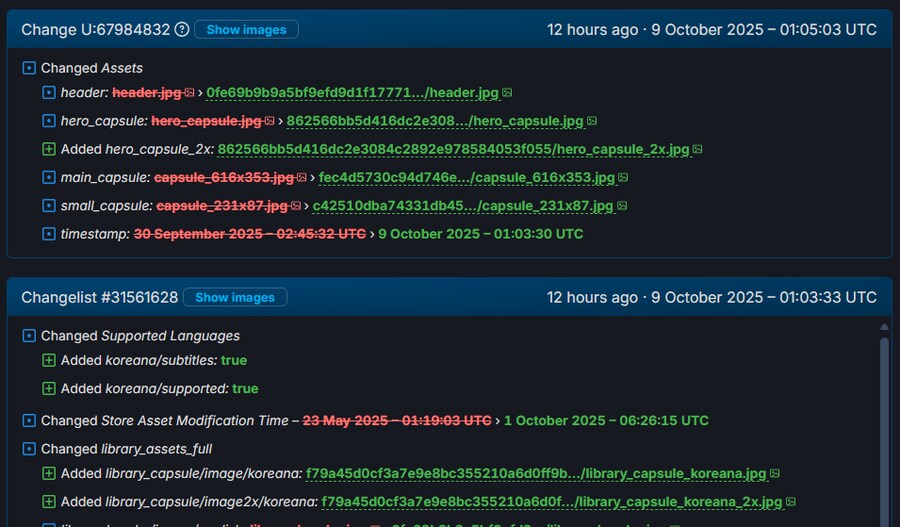Click image icon next to hero_capsule_2x.jpg
Screen dimensions: 900x527
click(697, 150)
